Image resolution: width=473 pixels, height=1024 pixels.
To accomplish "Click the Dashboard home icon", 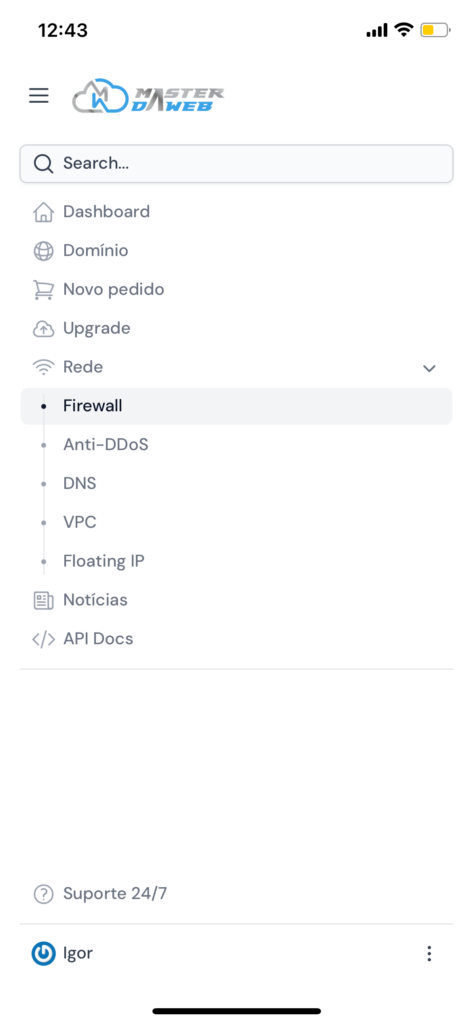I will point(43,212).
